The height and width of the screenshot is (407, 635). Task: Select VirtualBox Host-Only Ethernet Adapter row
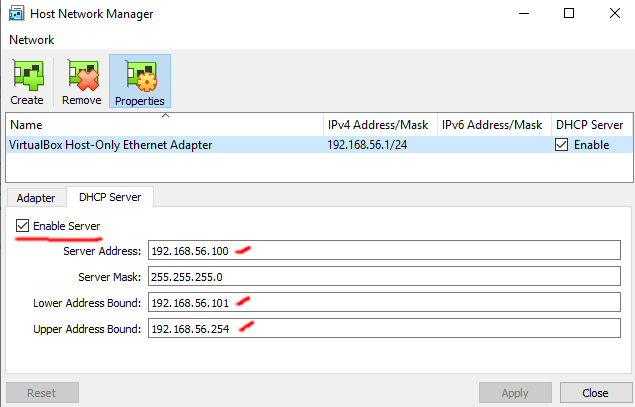[160, 145]
